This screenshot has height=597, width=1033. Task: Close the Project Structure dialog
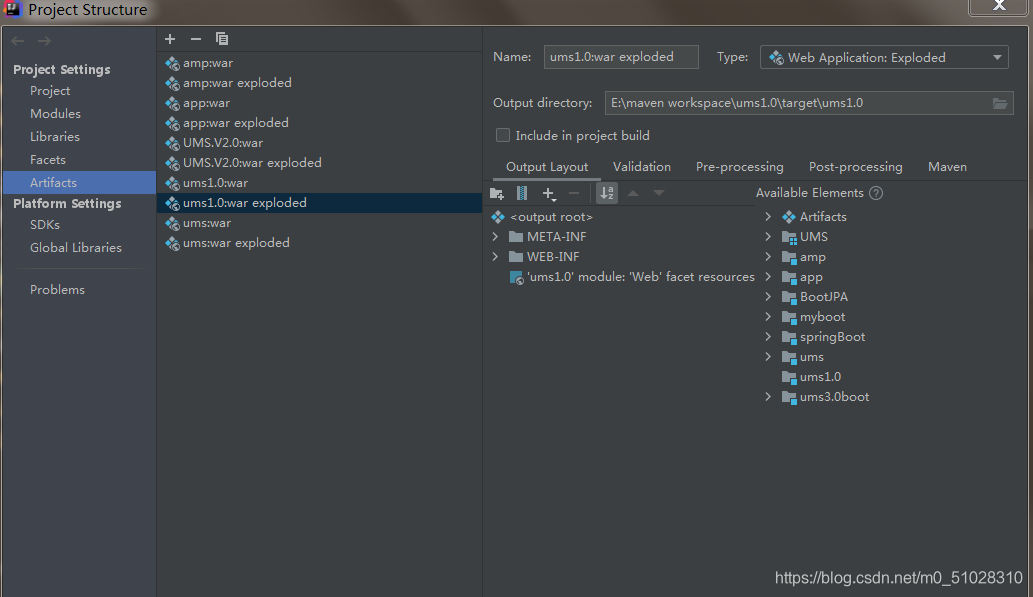coord(998,7)
